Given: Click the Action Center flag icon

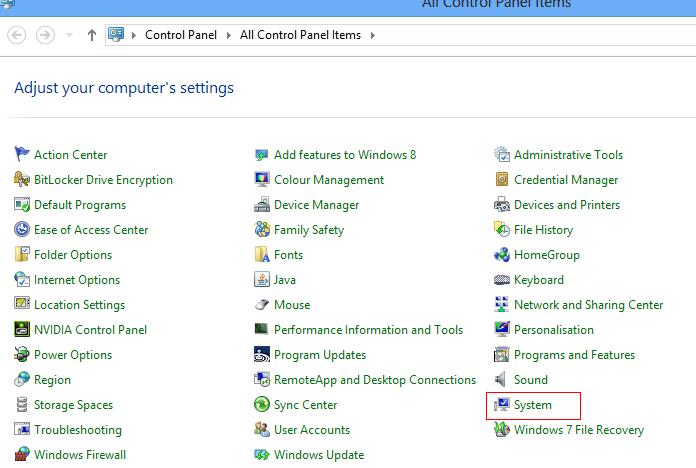Looking at the screenshot, I should point(21,154).
